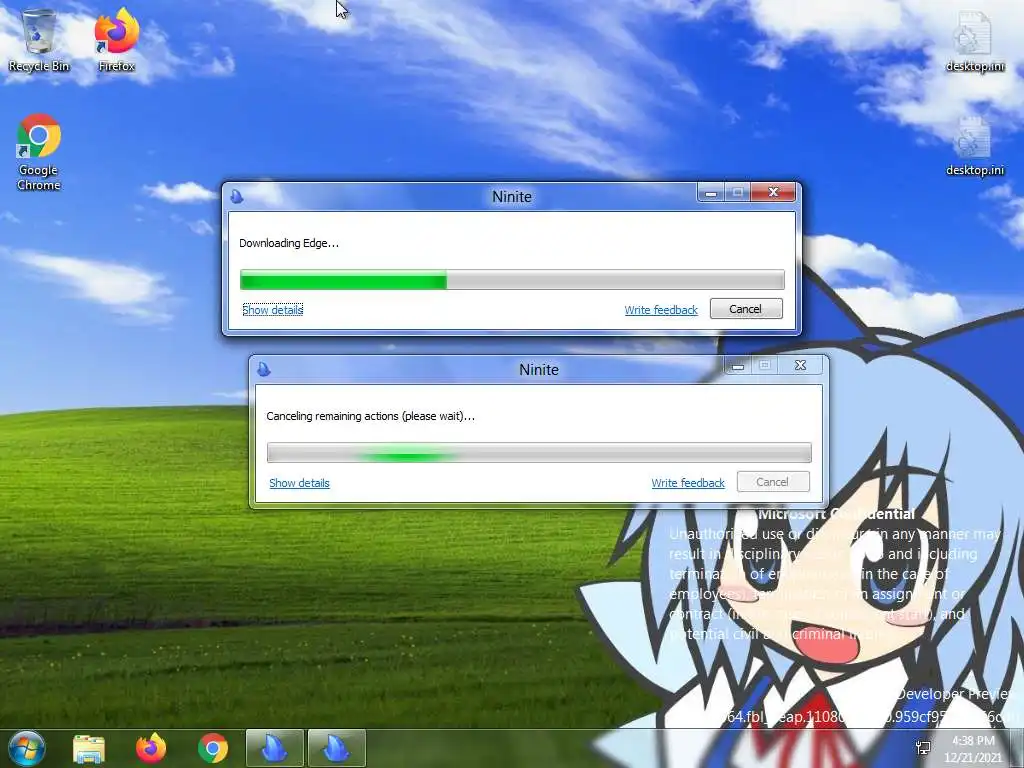1024x768 pixels.
Task: Minimize the Downloading Edge Ninite window
Action: pyautogui.click(x=711, y=193)
